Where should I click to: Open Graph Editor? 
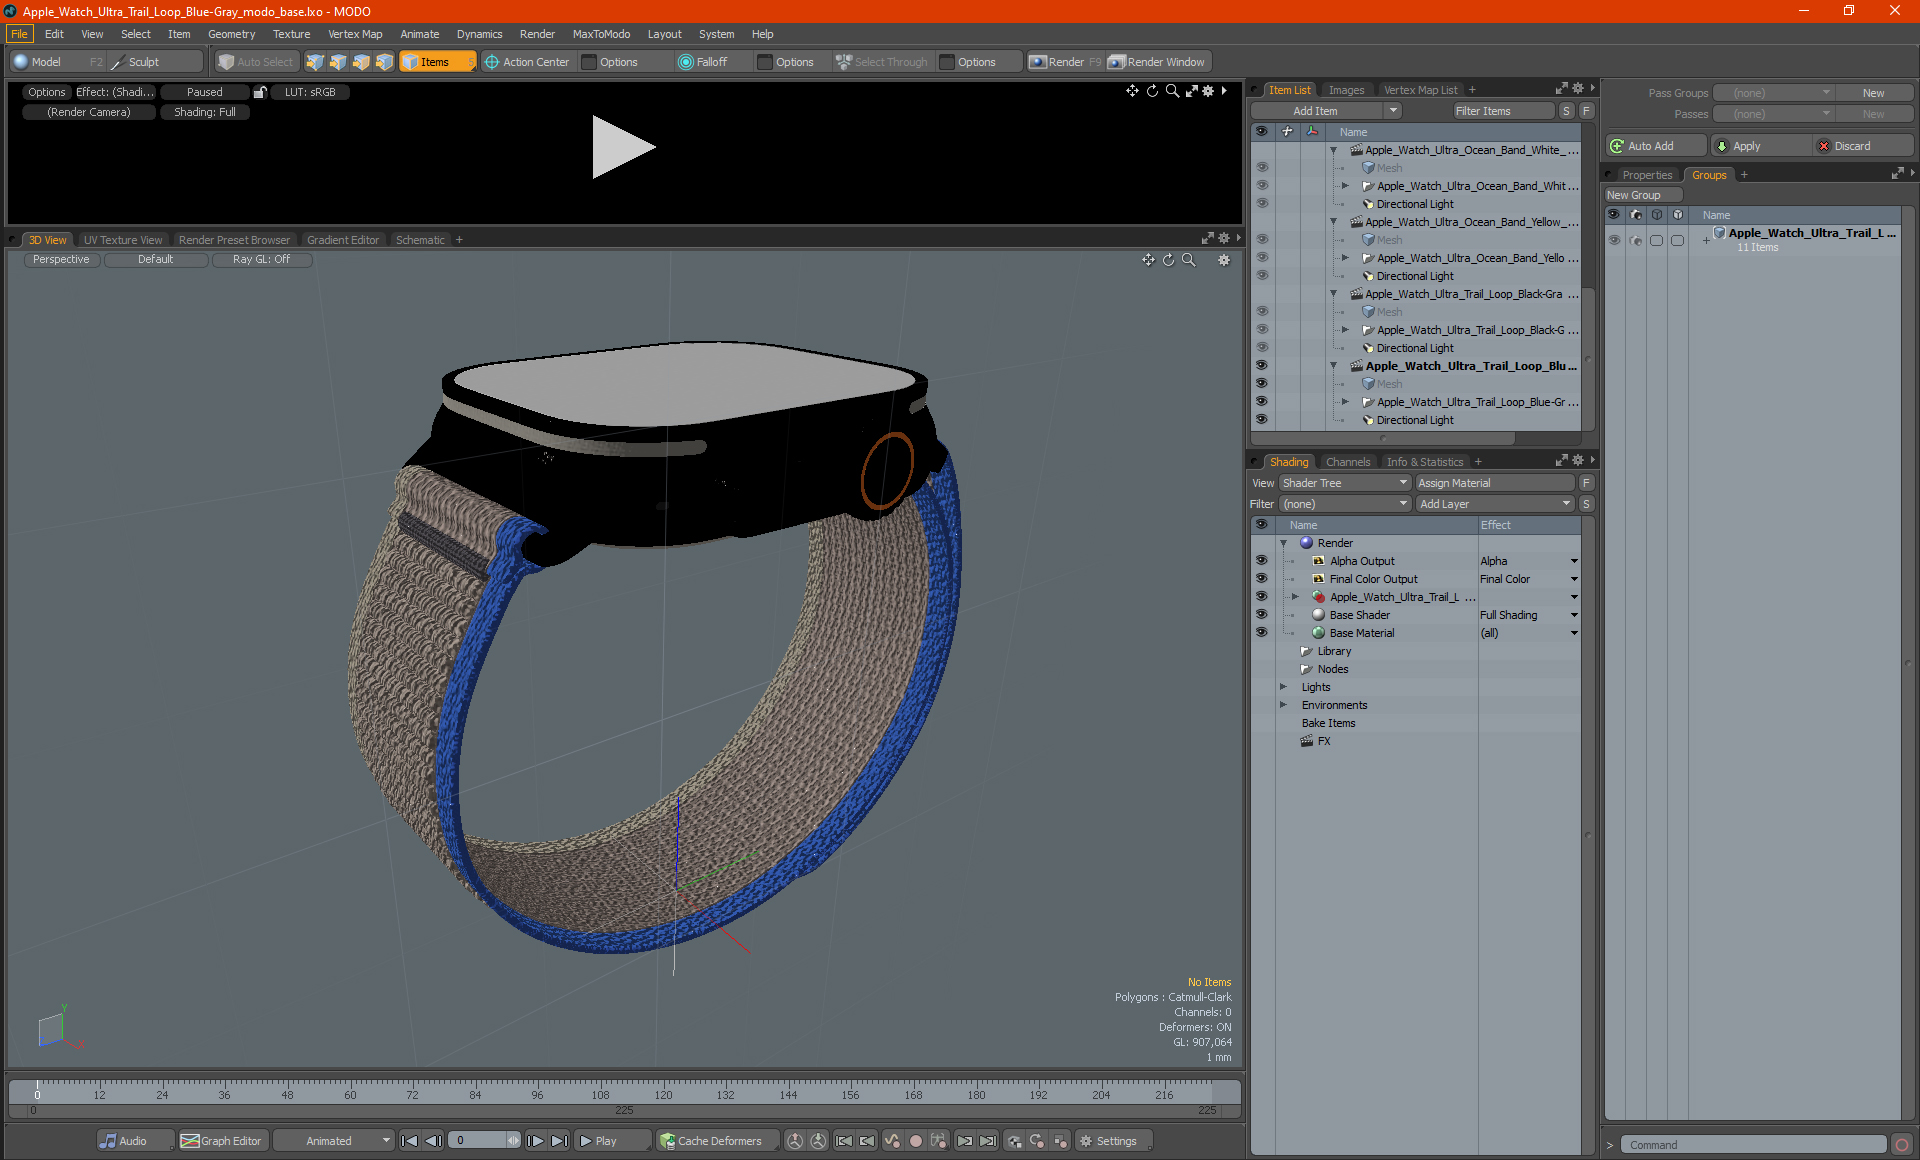coord(221,1141)
